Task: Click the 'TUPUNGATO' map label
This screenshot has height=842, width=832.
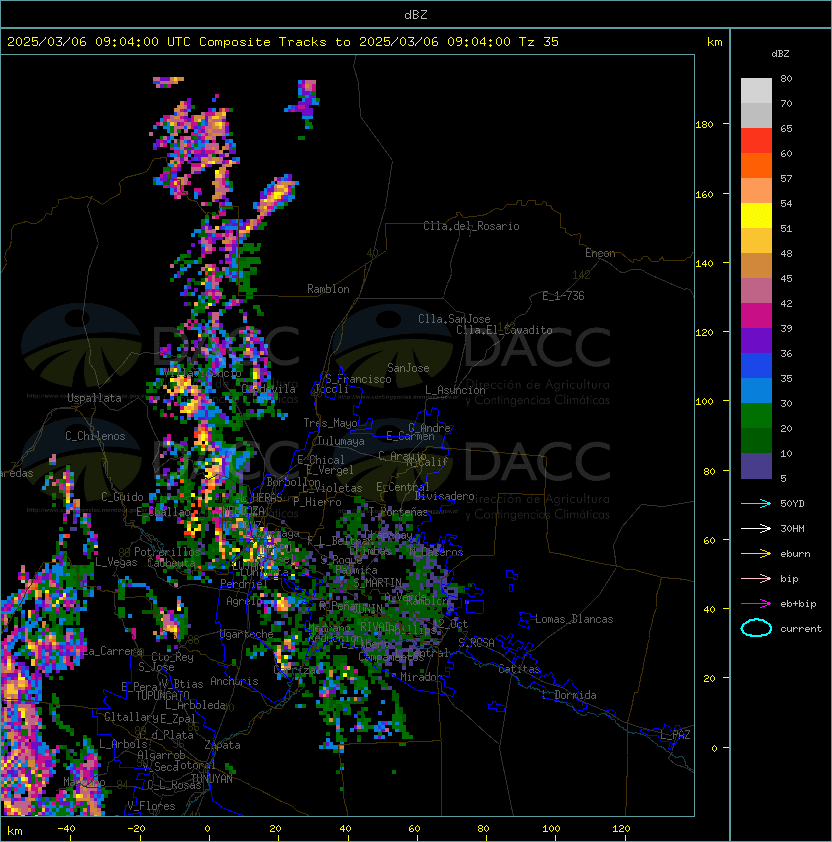Action: point(162,696)
